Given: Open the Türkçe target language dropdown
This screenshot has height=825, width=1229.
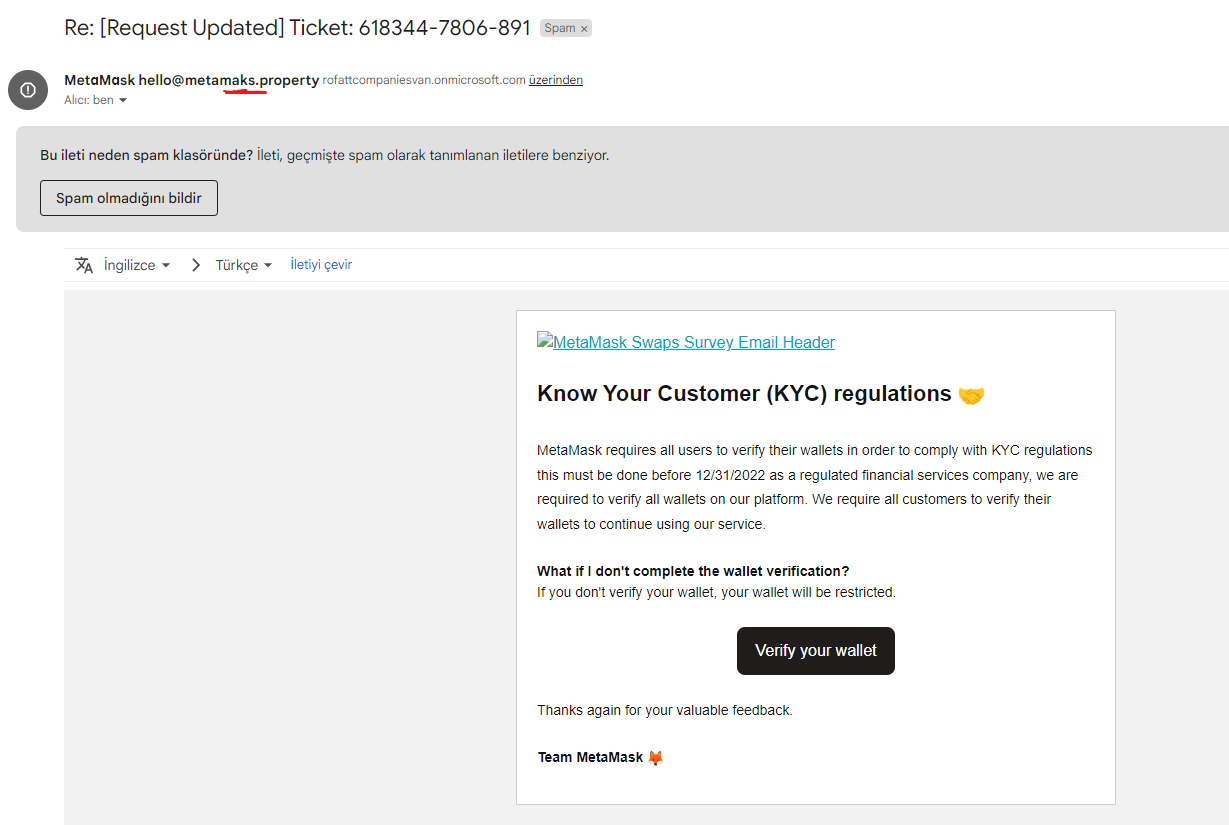Looking at the screenshot, I should 244,265.
